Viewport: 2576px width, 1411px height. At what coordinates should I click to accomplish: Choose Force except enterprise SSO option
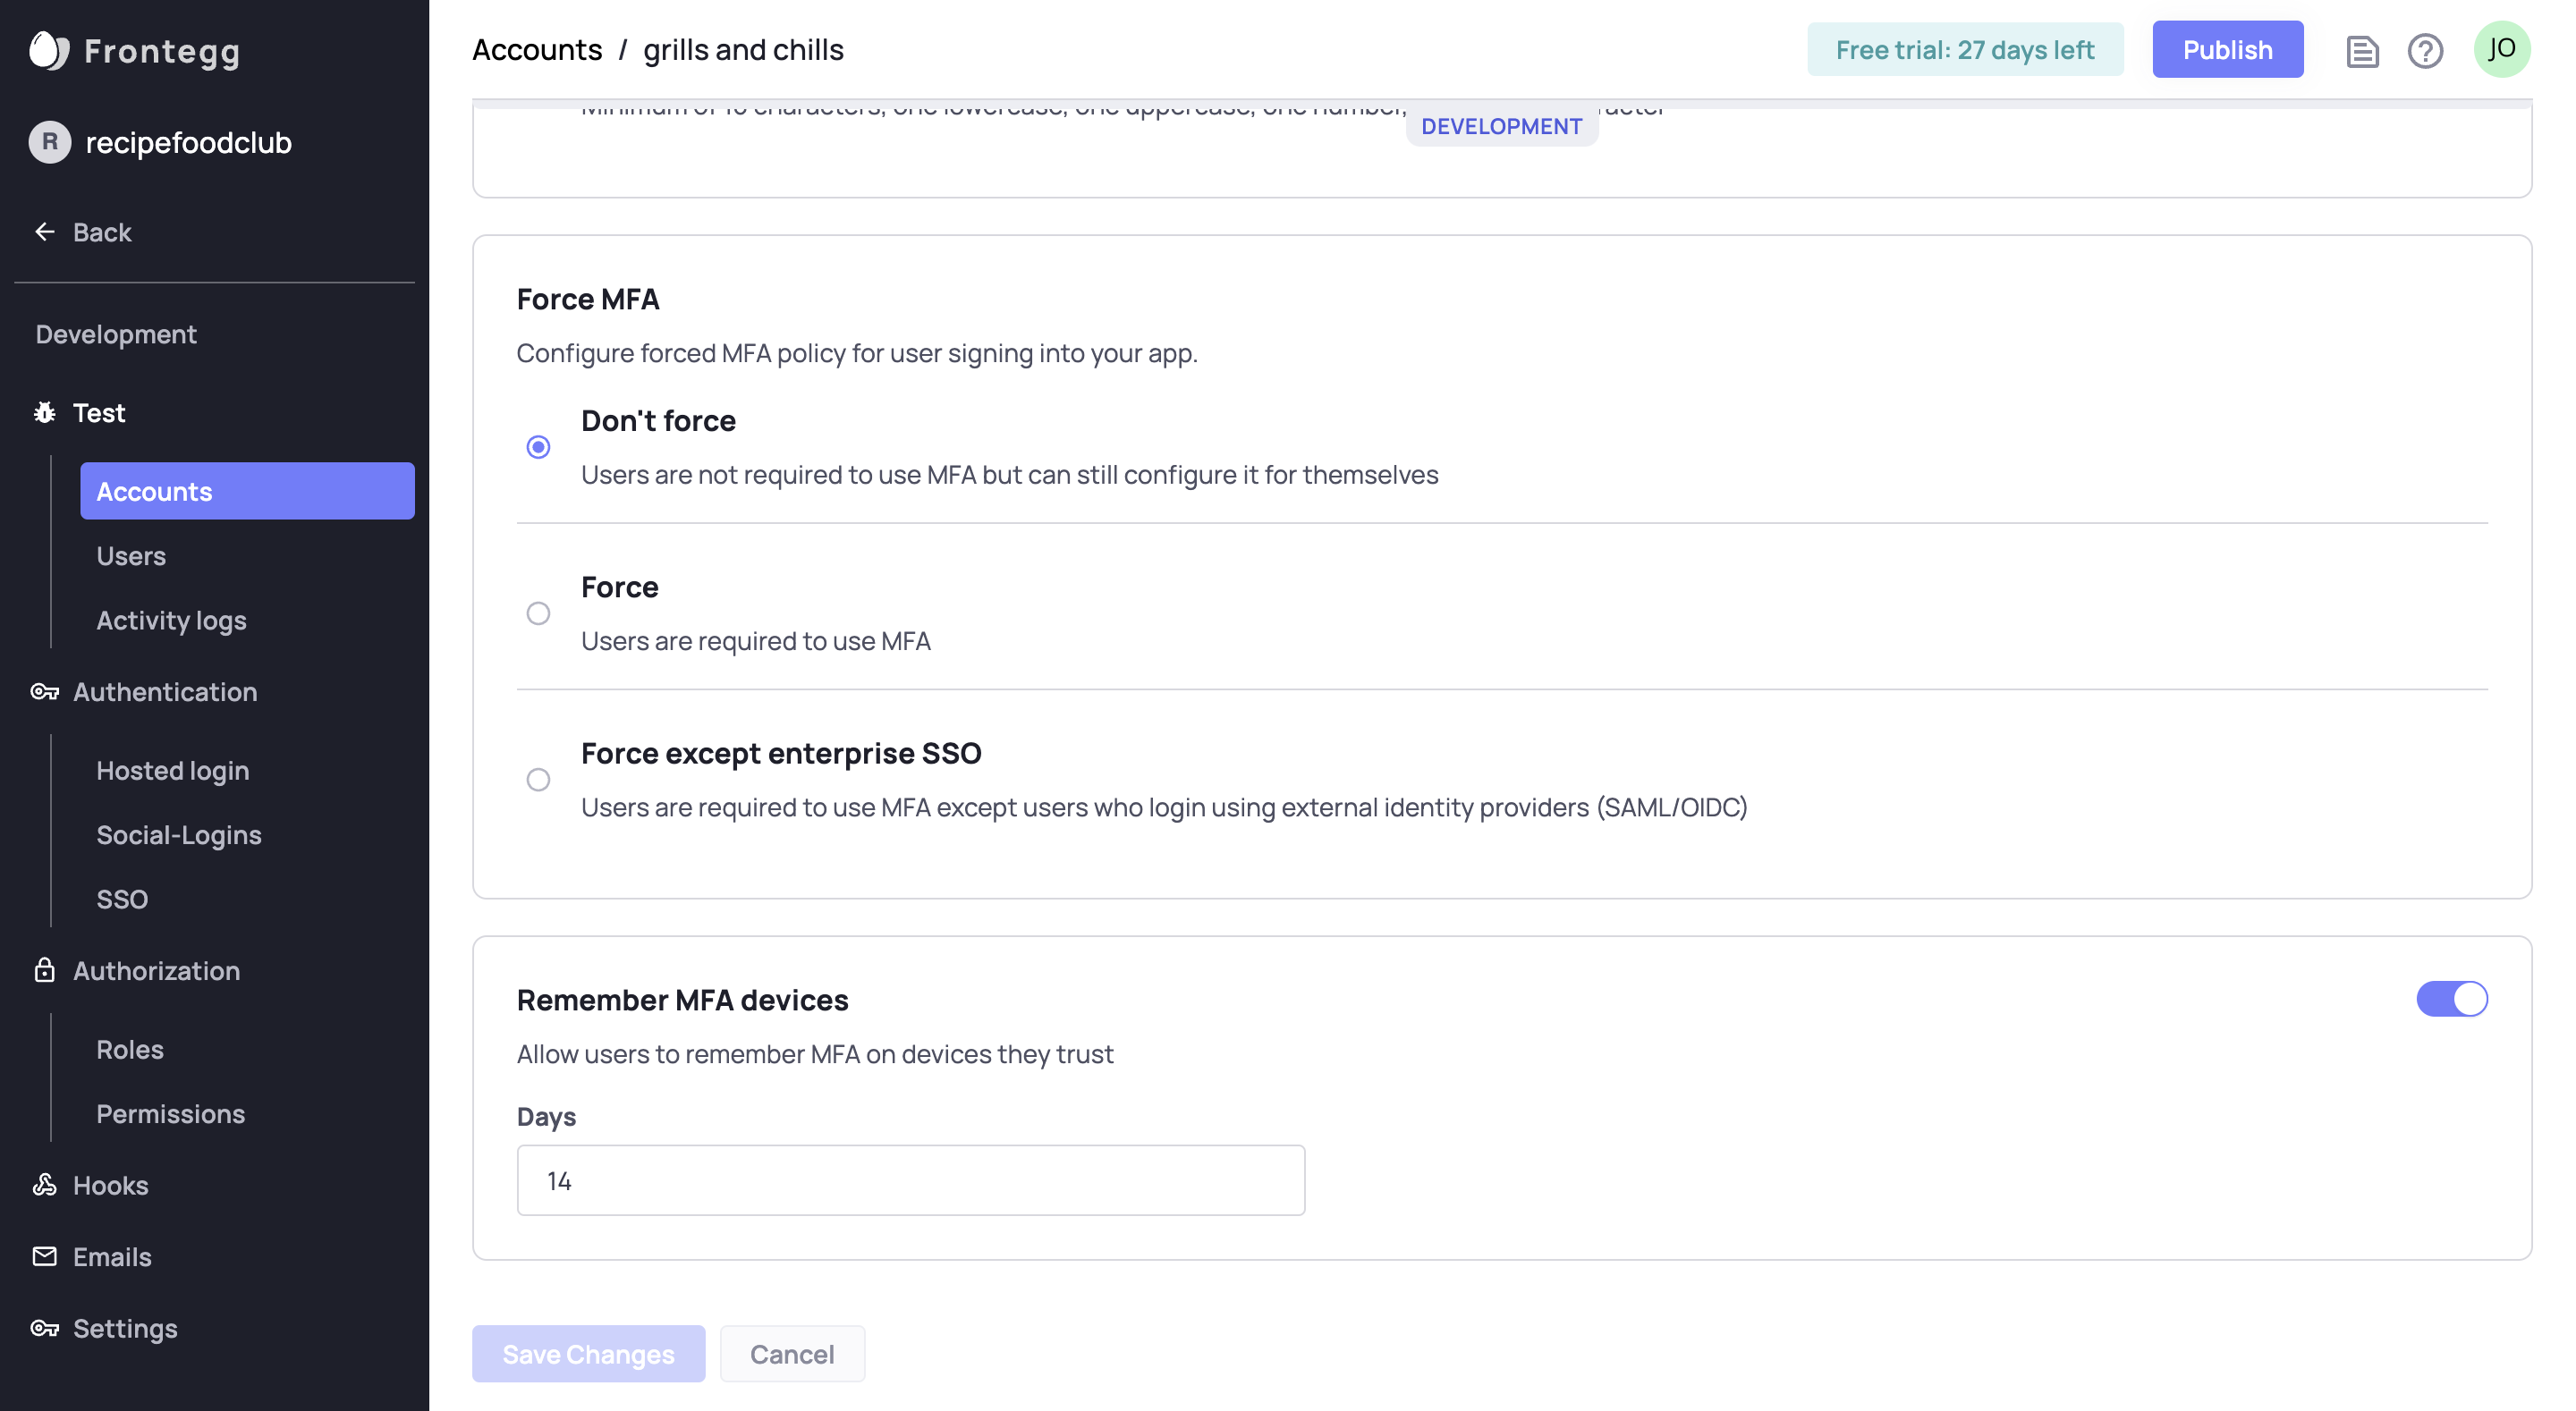538,779
